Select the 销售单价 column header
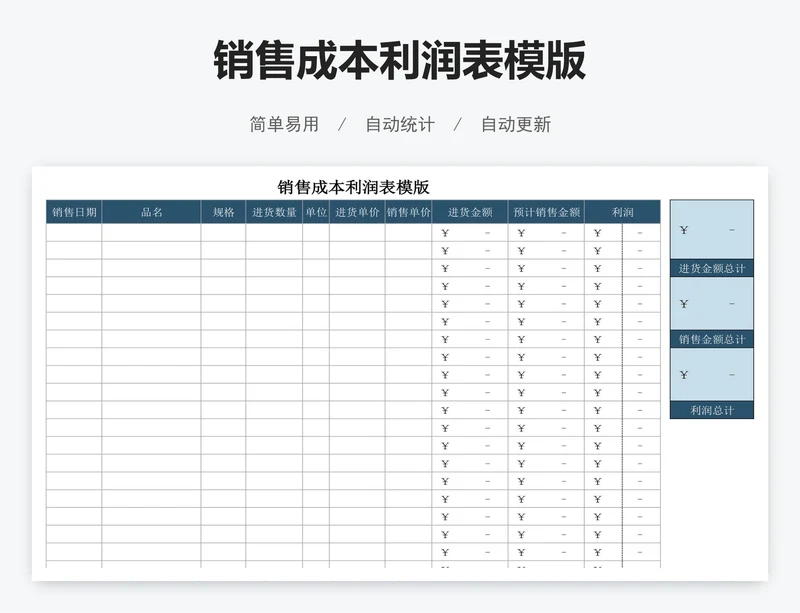 408,212
